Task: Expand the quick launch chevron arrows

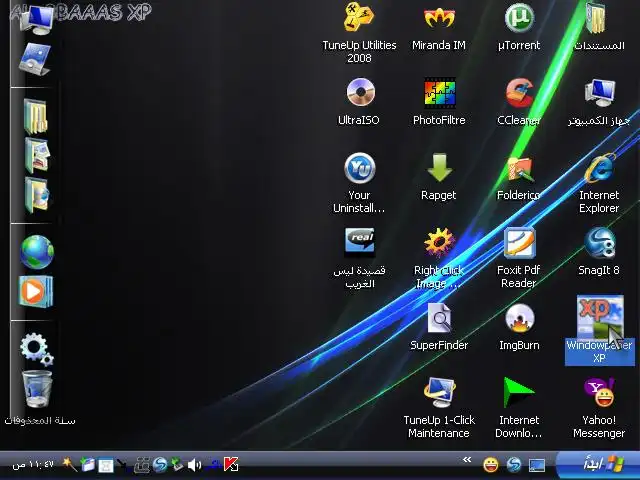Action: pos(467,460)
